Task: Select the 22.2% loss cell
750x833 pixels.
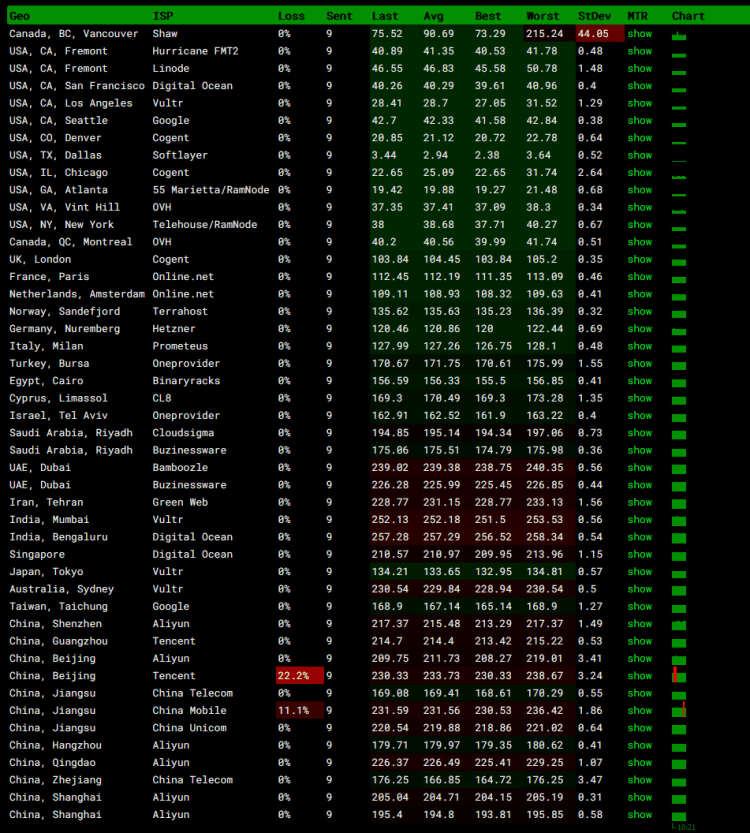Action: (x=300, y=676)
